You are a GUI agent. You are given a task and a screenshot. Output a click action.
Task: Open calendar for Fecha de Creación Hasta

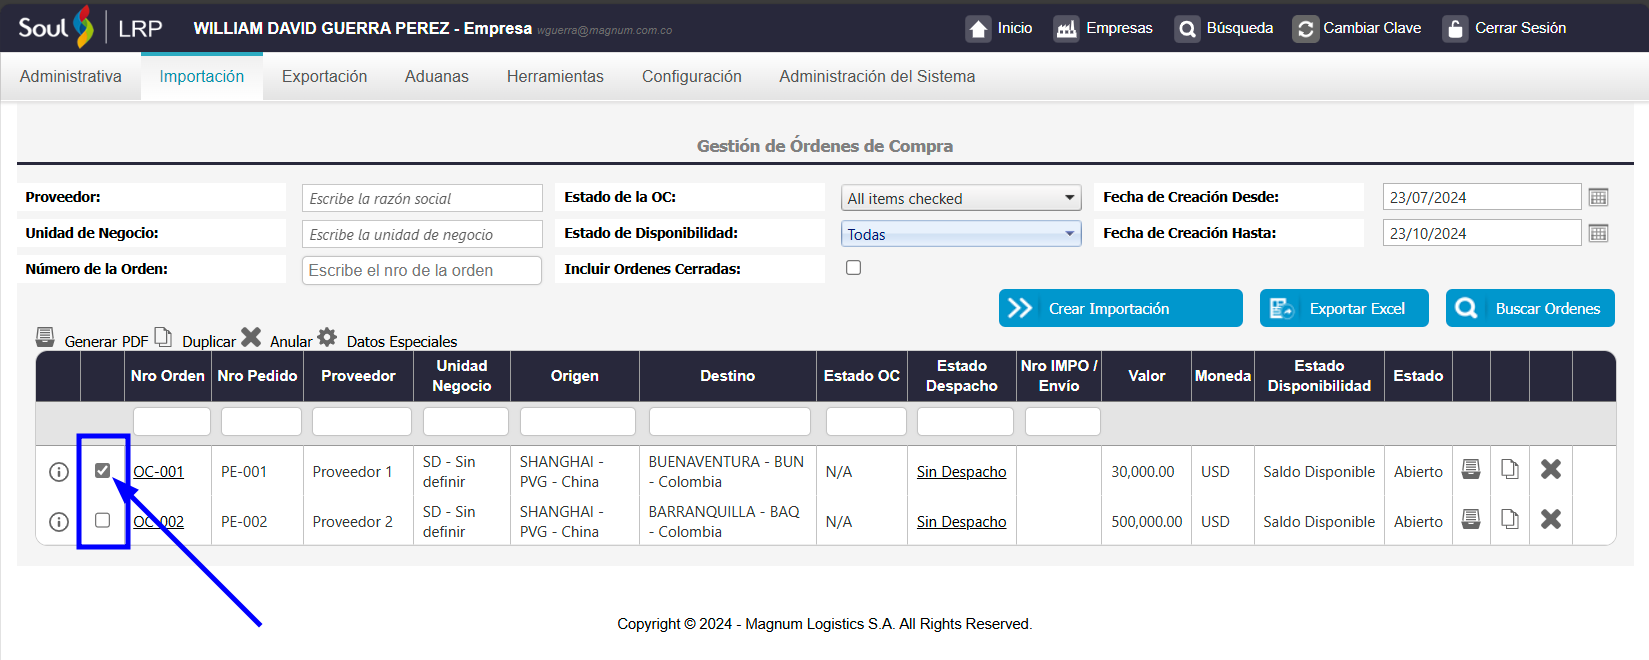(1598, 233)
